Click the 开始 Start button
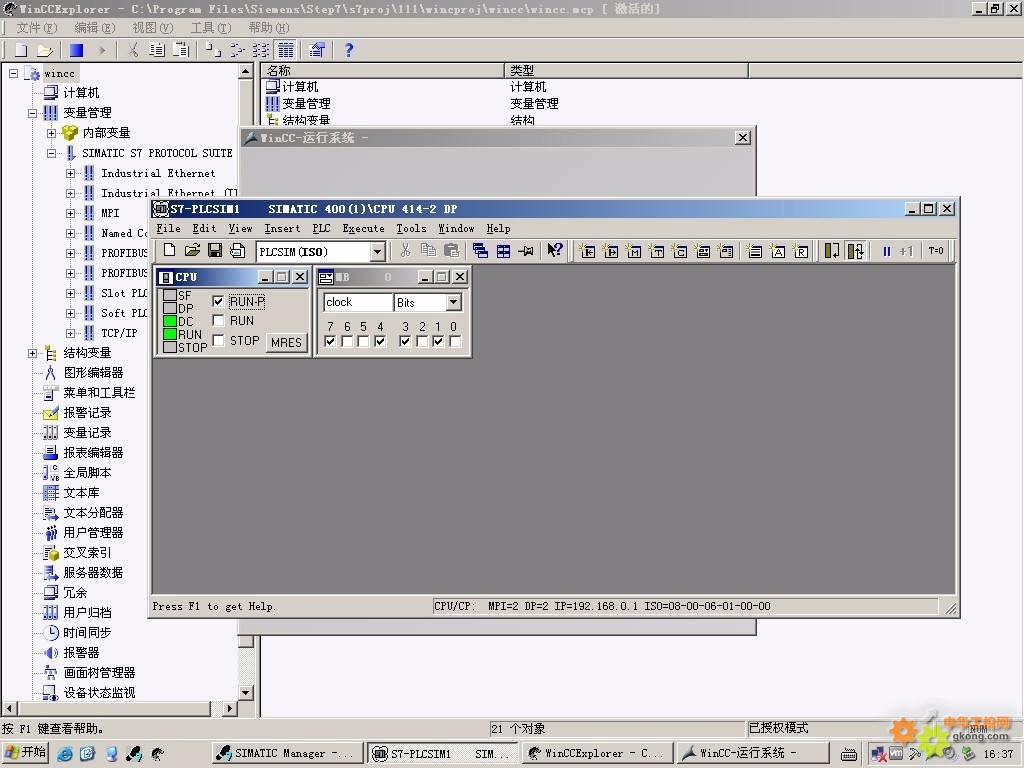 (25, 752)
